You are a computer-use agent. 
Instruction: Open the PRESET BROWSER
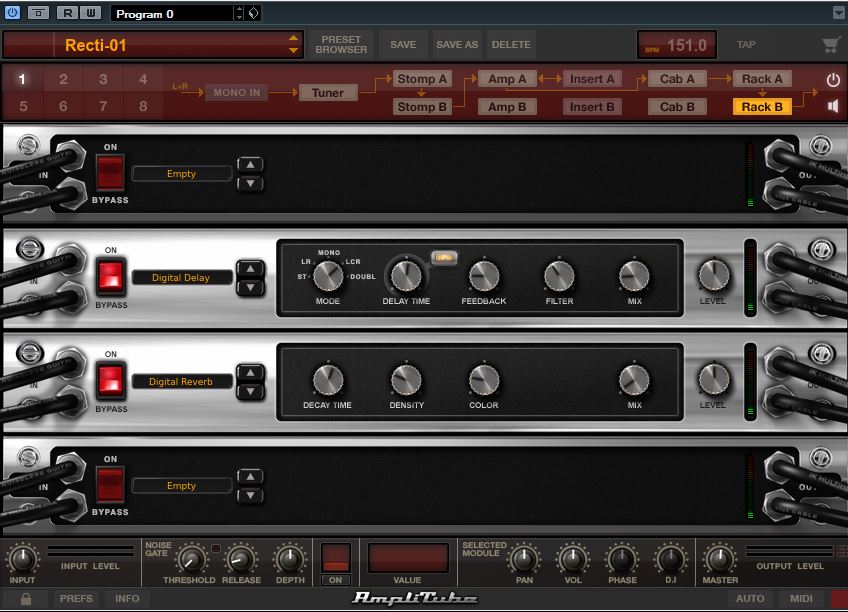tap(341, 45)
